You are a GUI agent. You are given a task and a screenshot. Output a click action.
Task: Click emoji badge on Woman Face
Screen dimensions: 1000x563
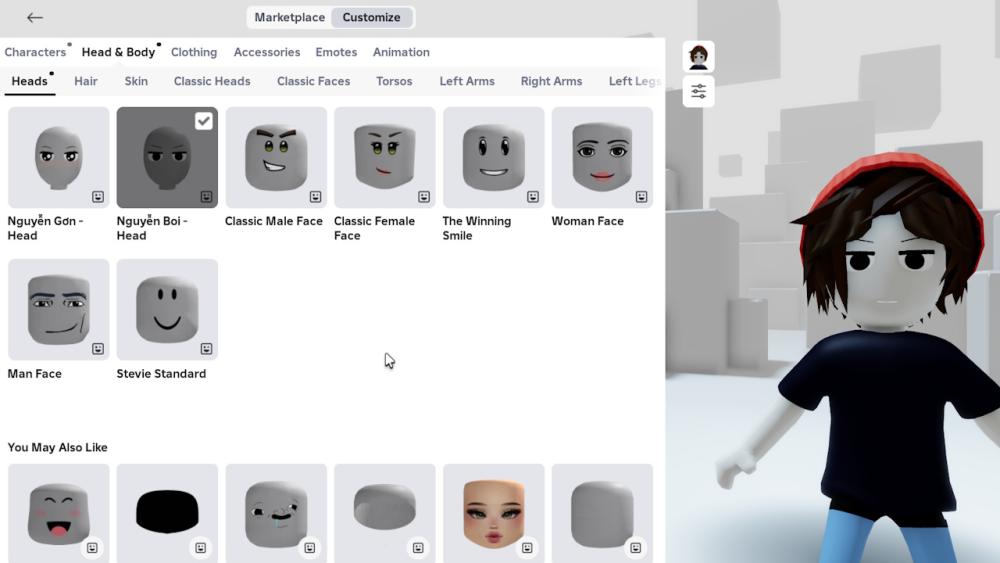(x=642, y=196)
